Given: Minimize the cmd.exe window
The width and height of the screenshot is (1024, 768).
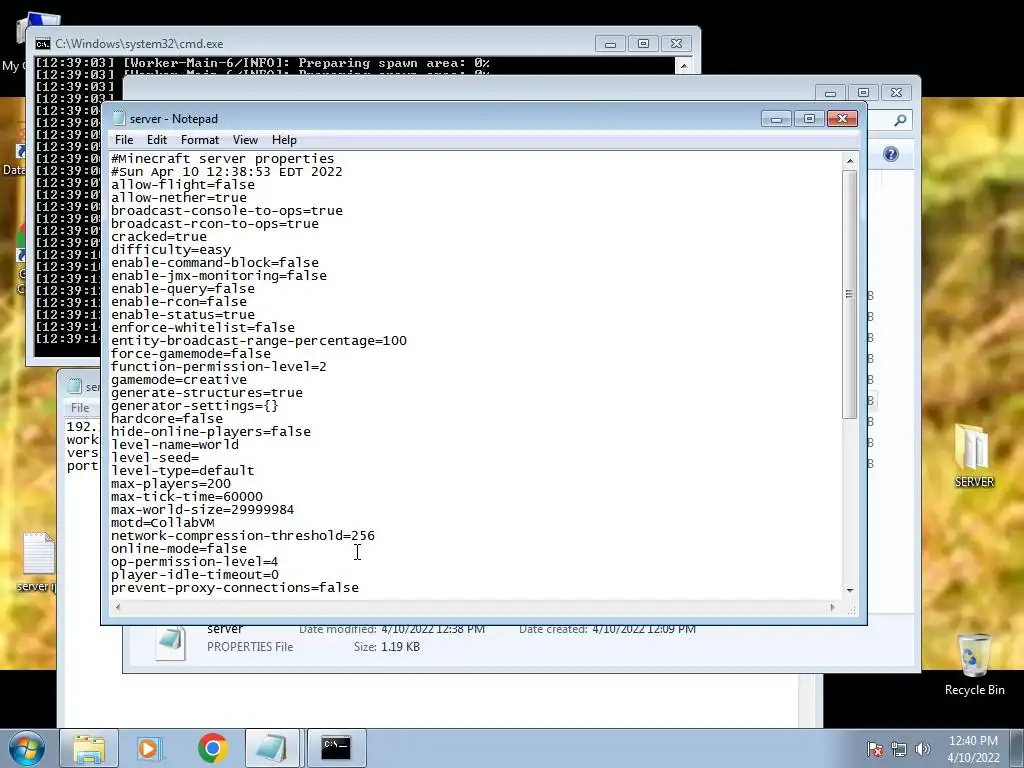Looking at the screenshot, I should click(x=610, y=44).
